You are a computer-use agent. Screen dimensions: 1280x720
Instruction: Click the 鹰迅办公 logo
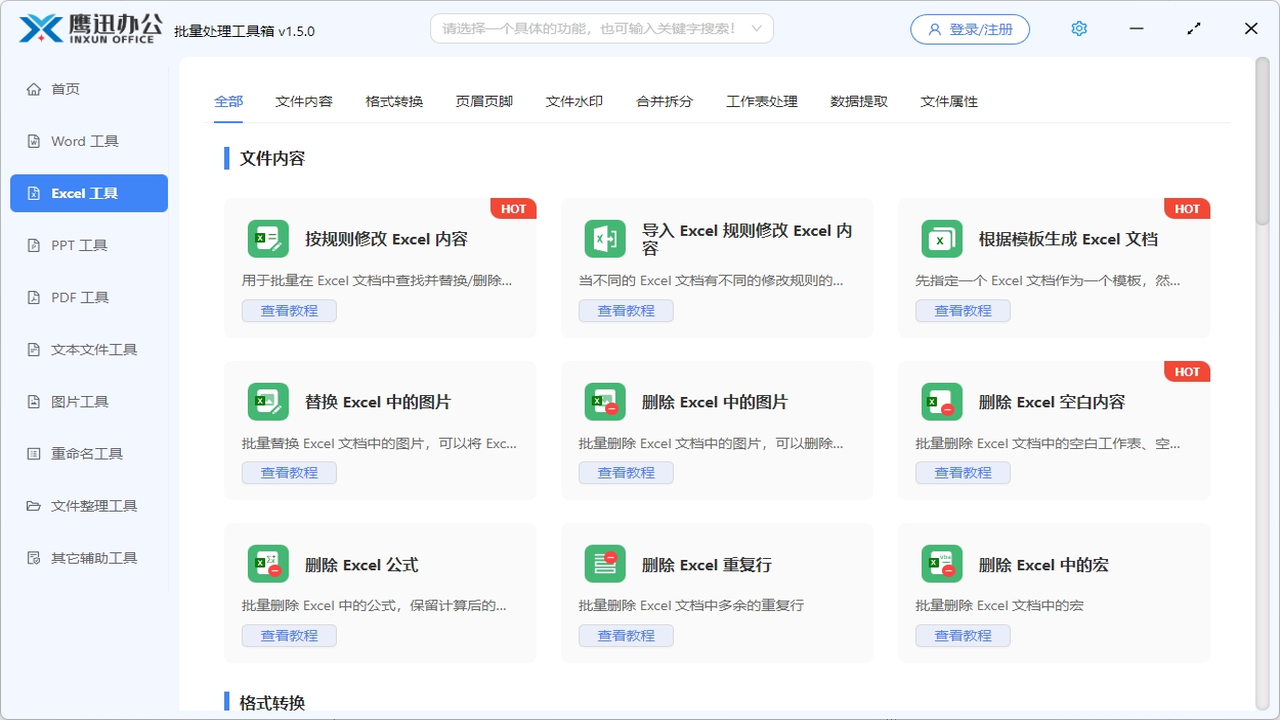90,28
